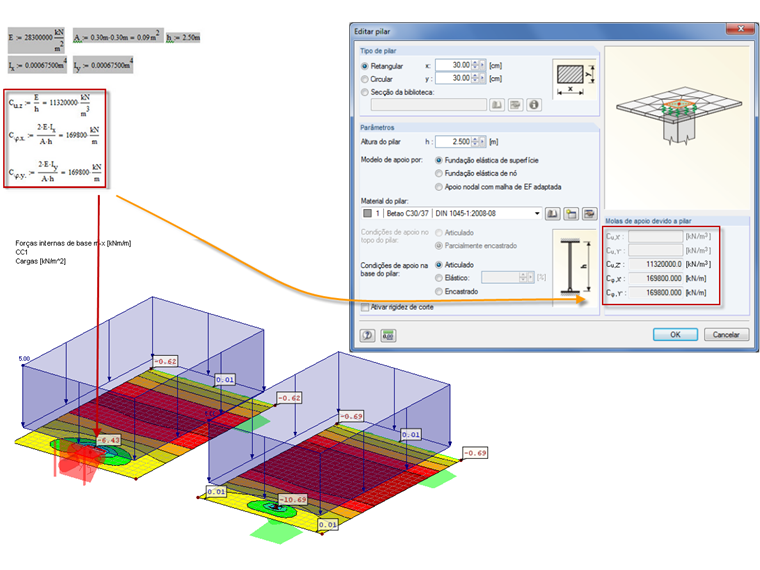Click the -10.69 result label on right slab
Image resolution: width=760 pixels, height=570 pixels.
(293, 499)
